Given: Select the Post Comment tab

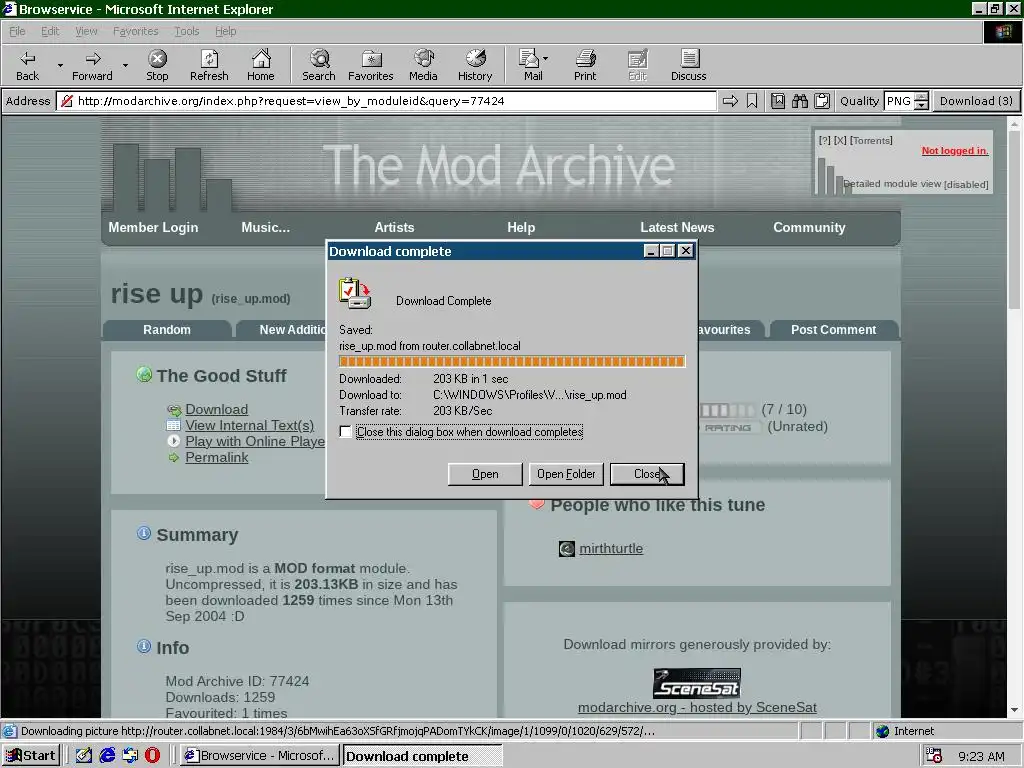Looking at the screenshot, I should click(833, 329).
